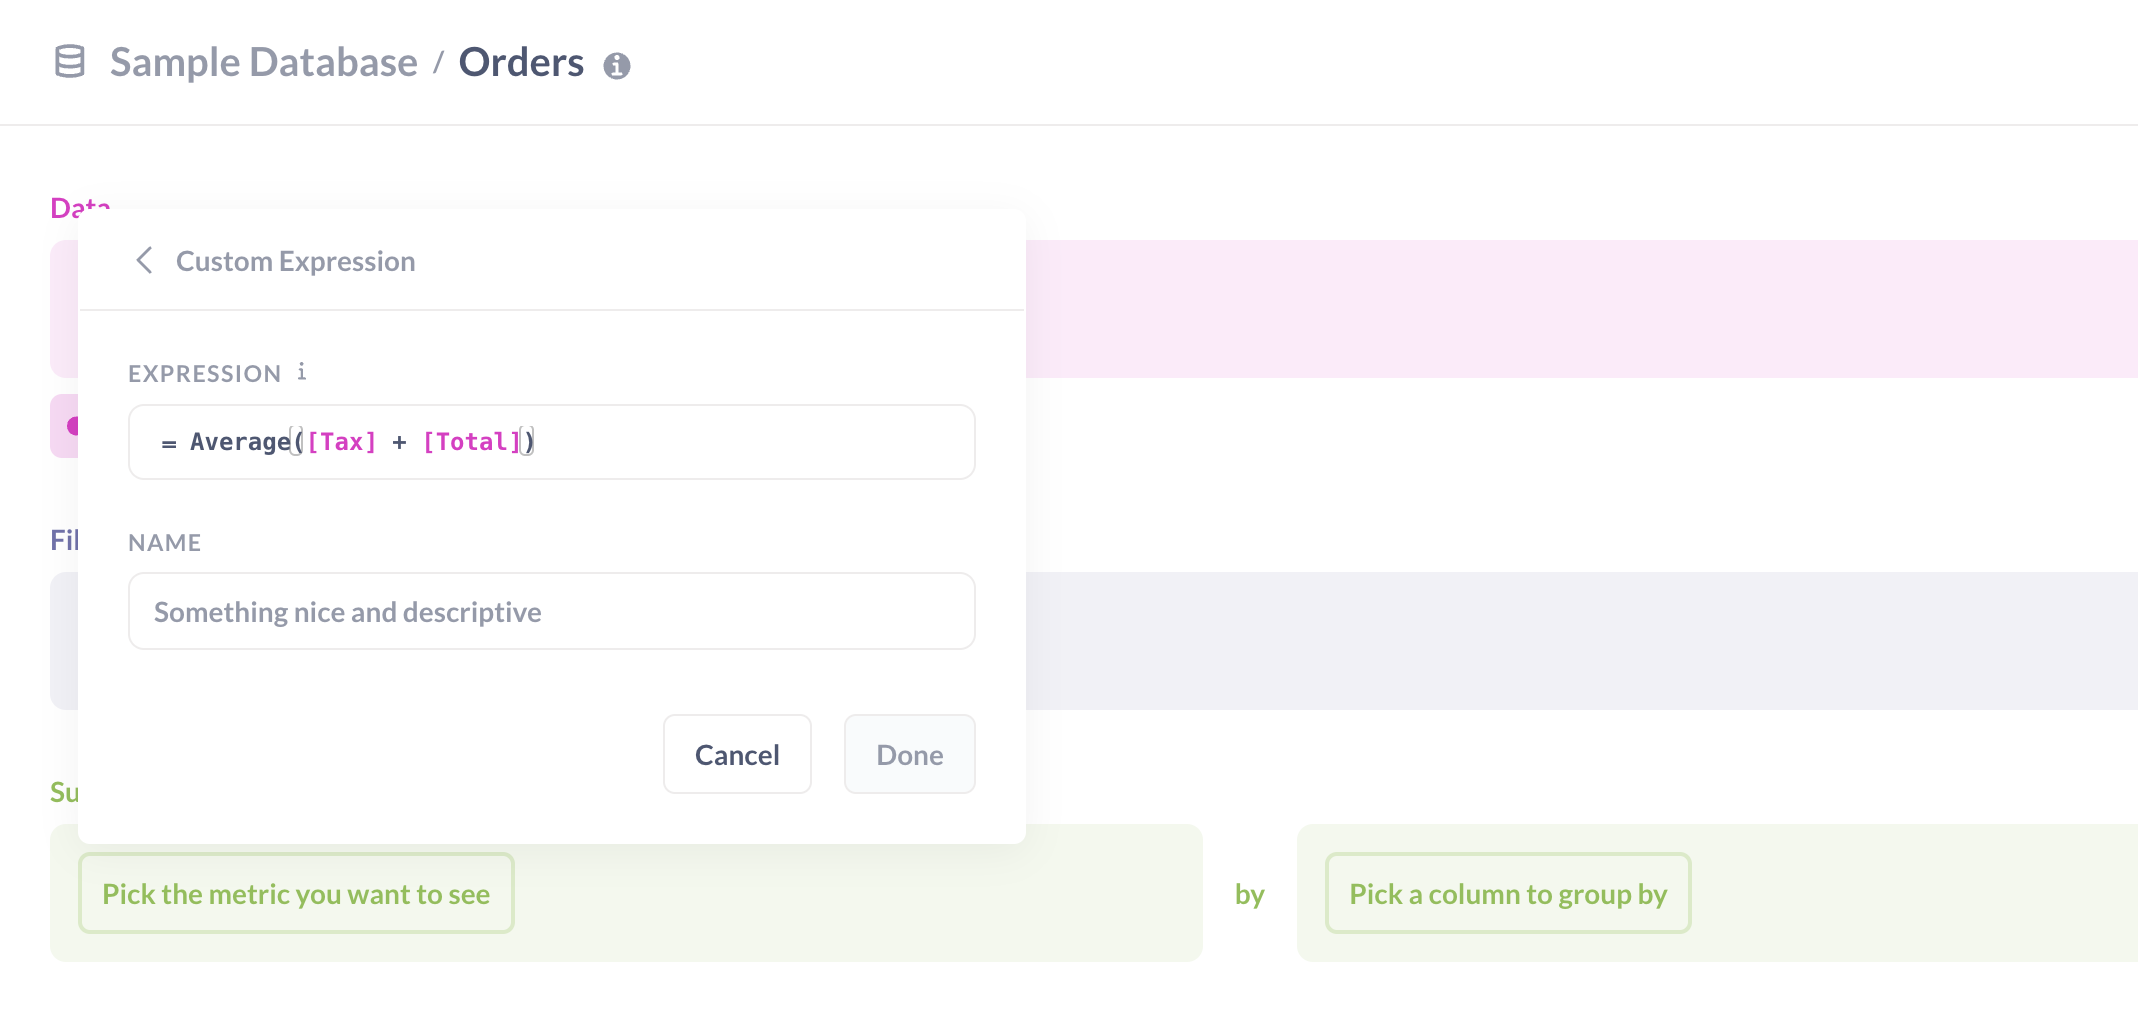The height and width of the screenshot is (1010, 2138).
Task: Click the Average function name
Action: coord(240,442)
